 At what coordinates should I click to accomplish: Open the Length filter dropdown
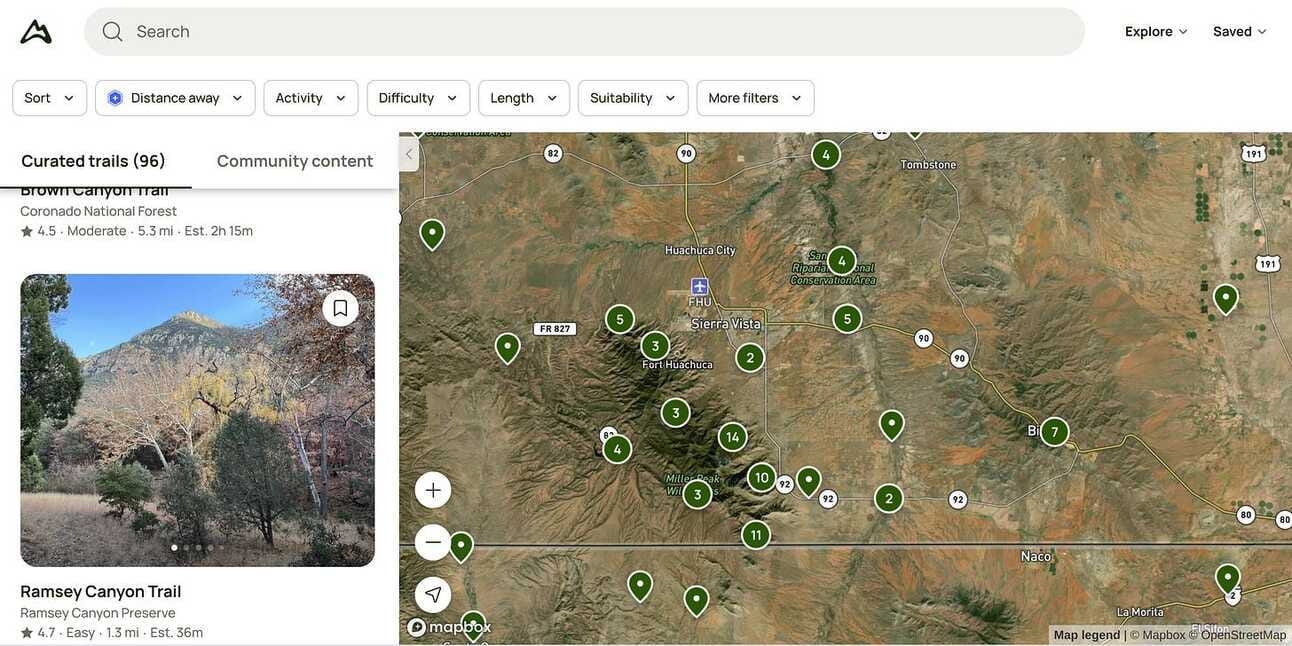coord(524,98)
